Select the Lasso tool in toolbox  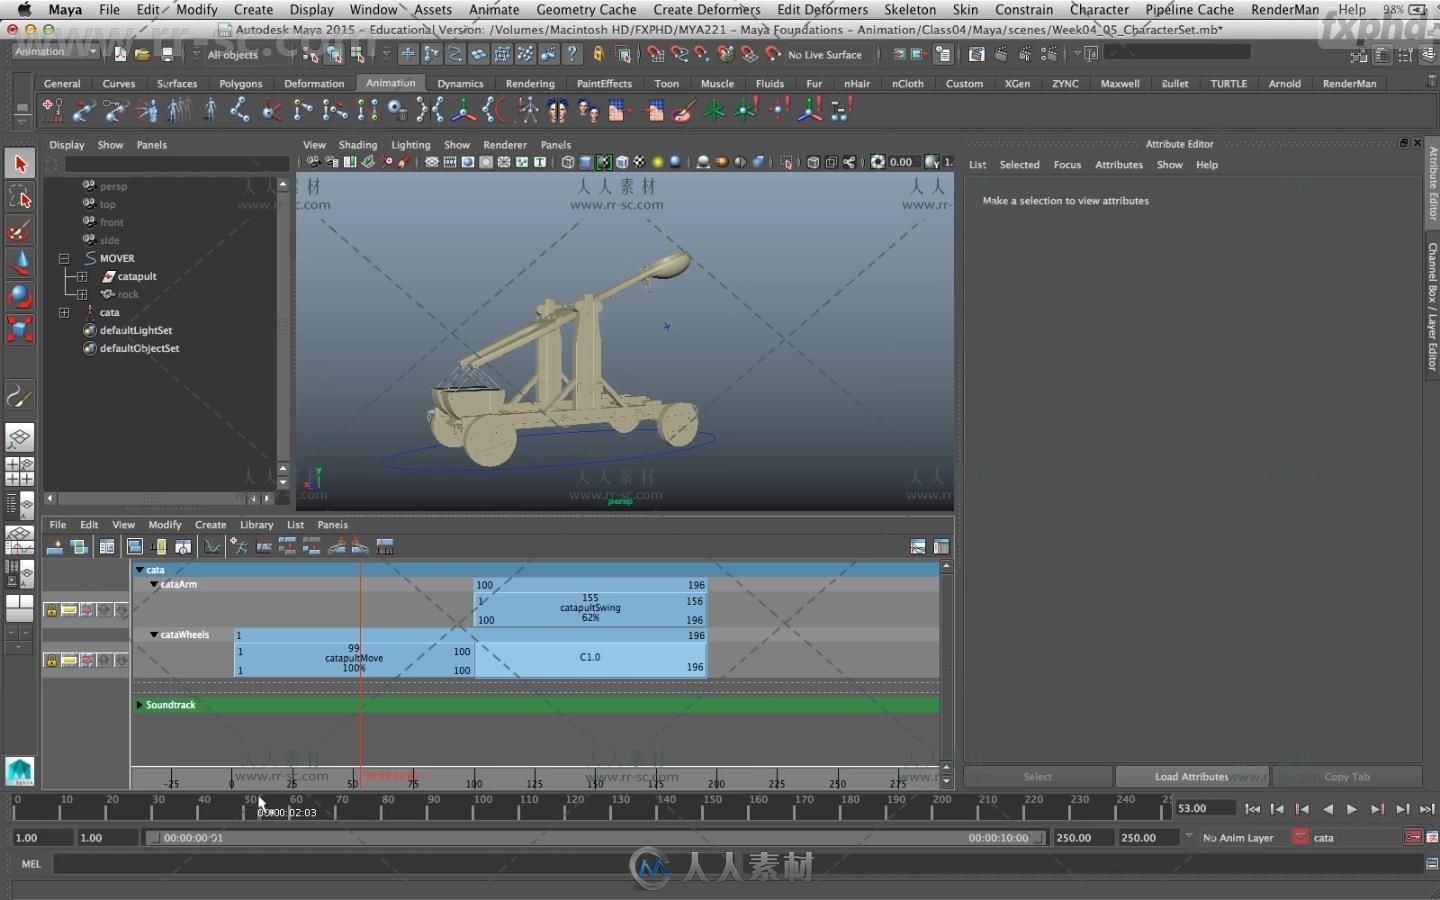click(20, 197)
